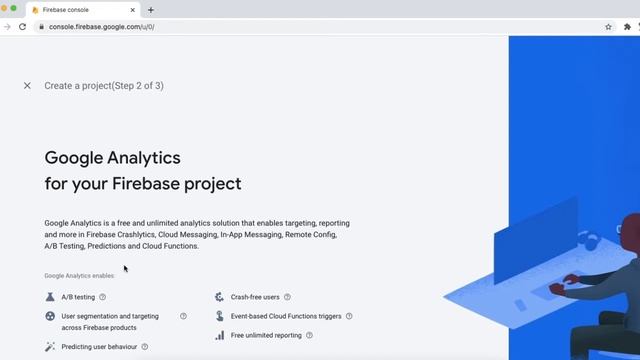Click the User segmentation and targeting label
The height and width of the screenshot is (360, 640).
coord(110,322)
